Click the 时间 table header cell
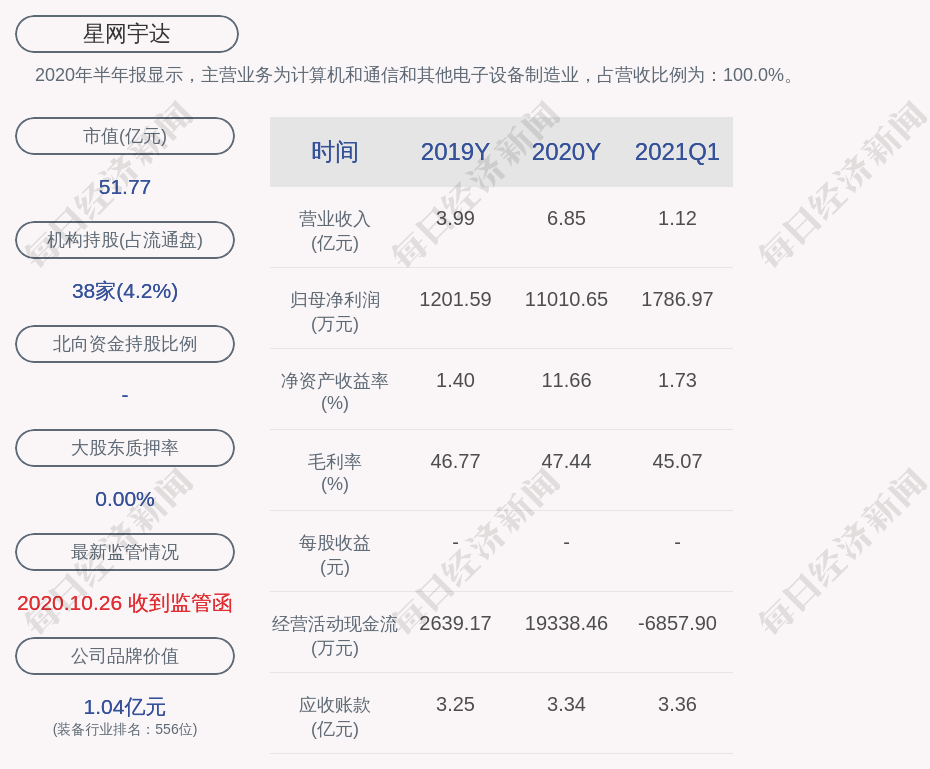930x769 pixels. (x=335, y=152)
